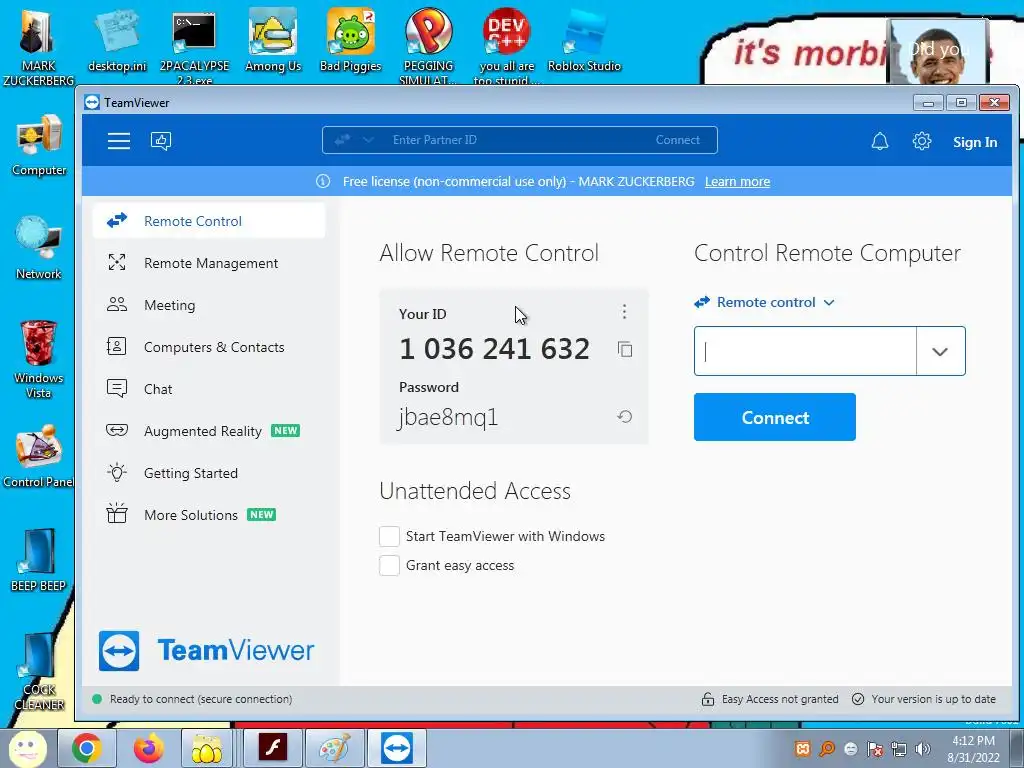
Task: Select the desktop.ini file icon
Action: pos(118,42)
